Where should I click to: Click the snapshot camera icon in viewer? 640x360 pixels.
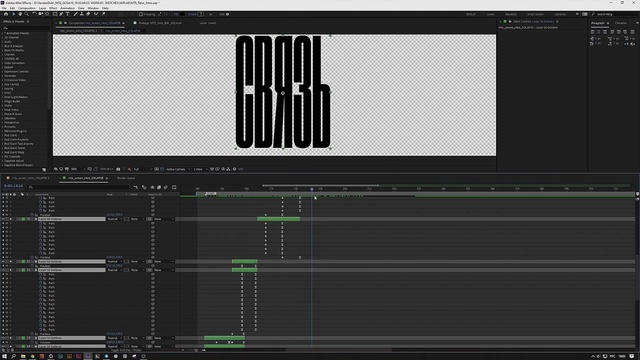118,169
